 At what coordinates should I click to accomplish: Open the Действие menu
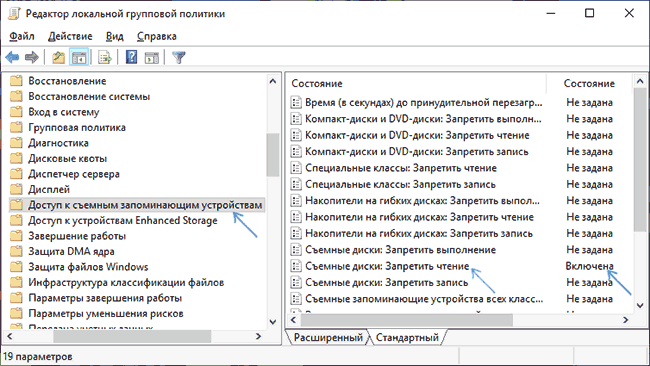click(x=70, y=36)
